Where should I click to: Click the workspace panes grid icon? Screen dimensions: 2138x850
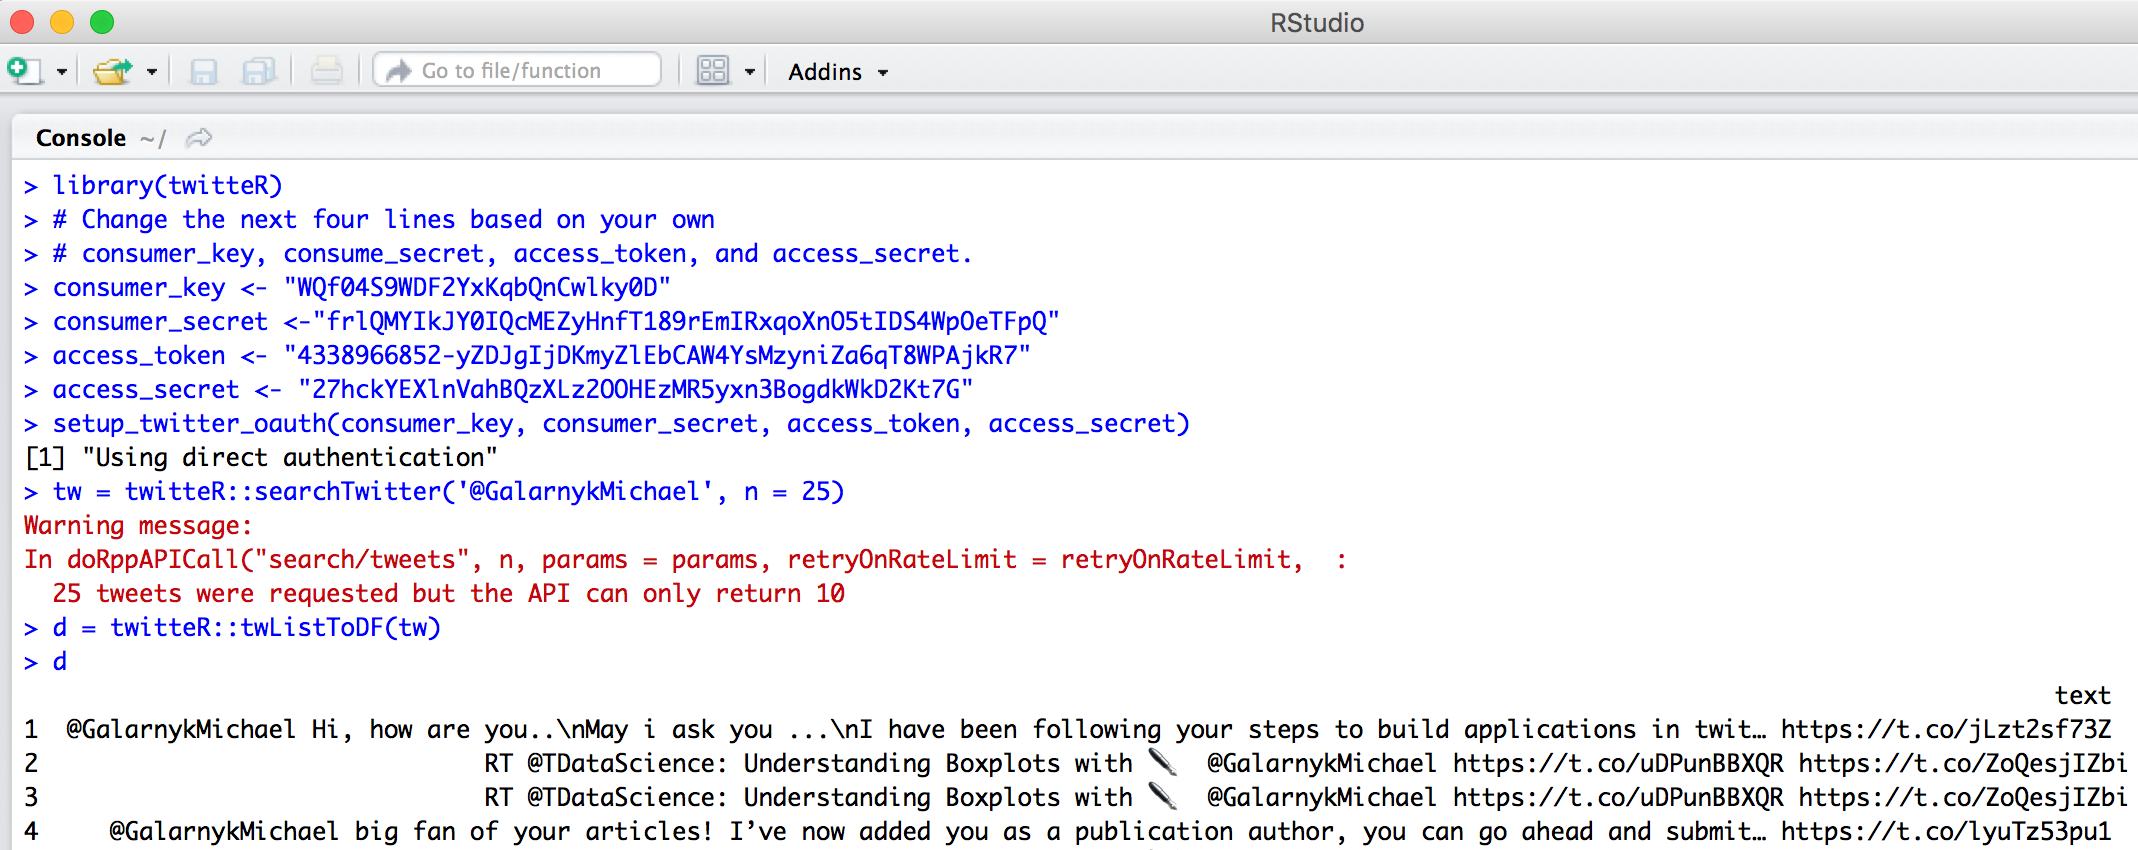click(x=713, y=71)
